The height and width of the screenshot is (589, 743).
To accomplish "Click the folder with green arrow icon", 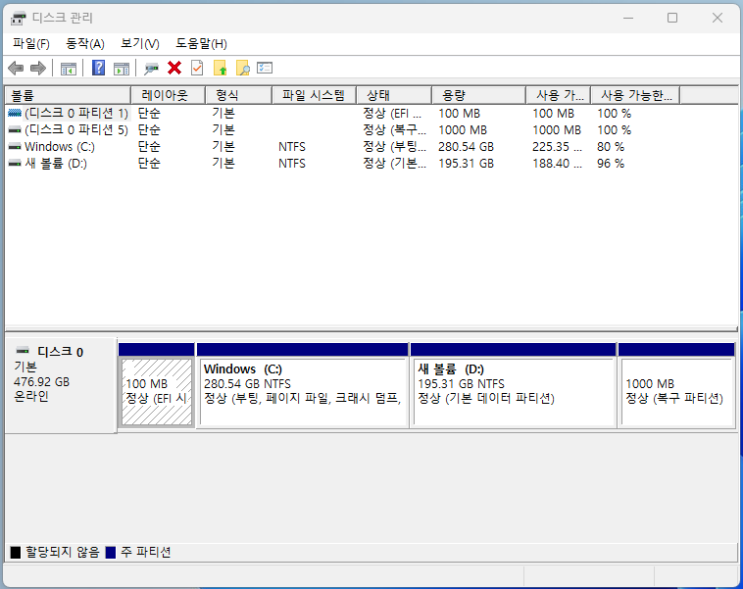I will 220,68.
